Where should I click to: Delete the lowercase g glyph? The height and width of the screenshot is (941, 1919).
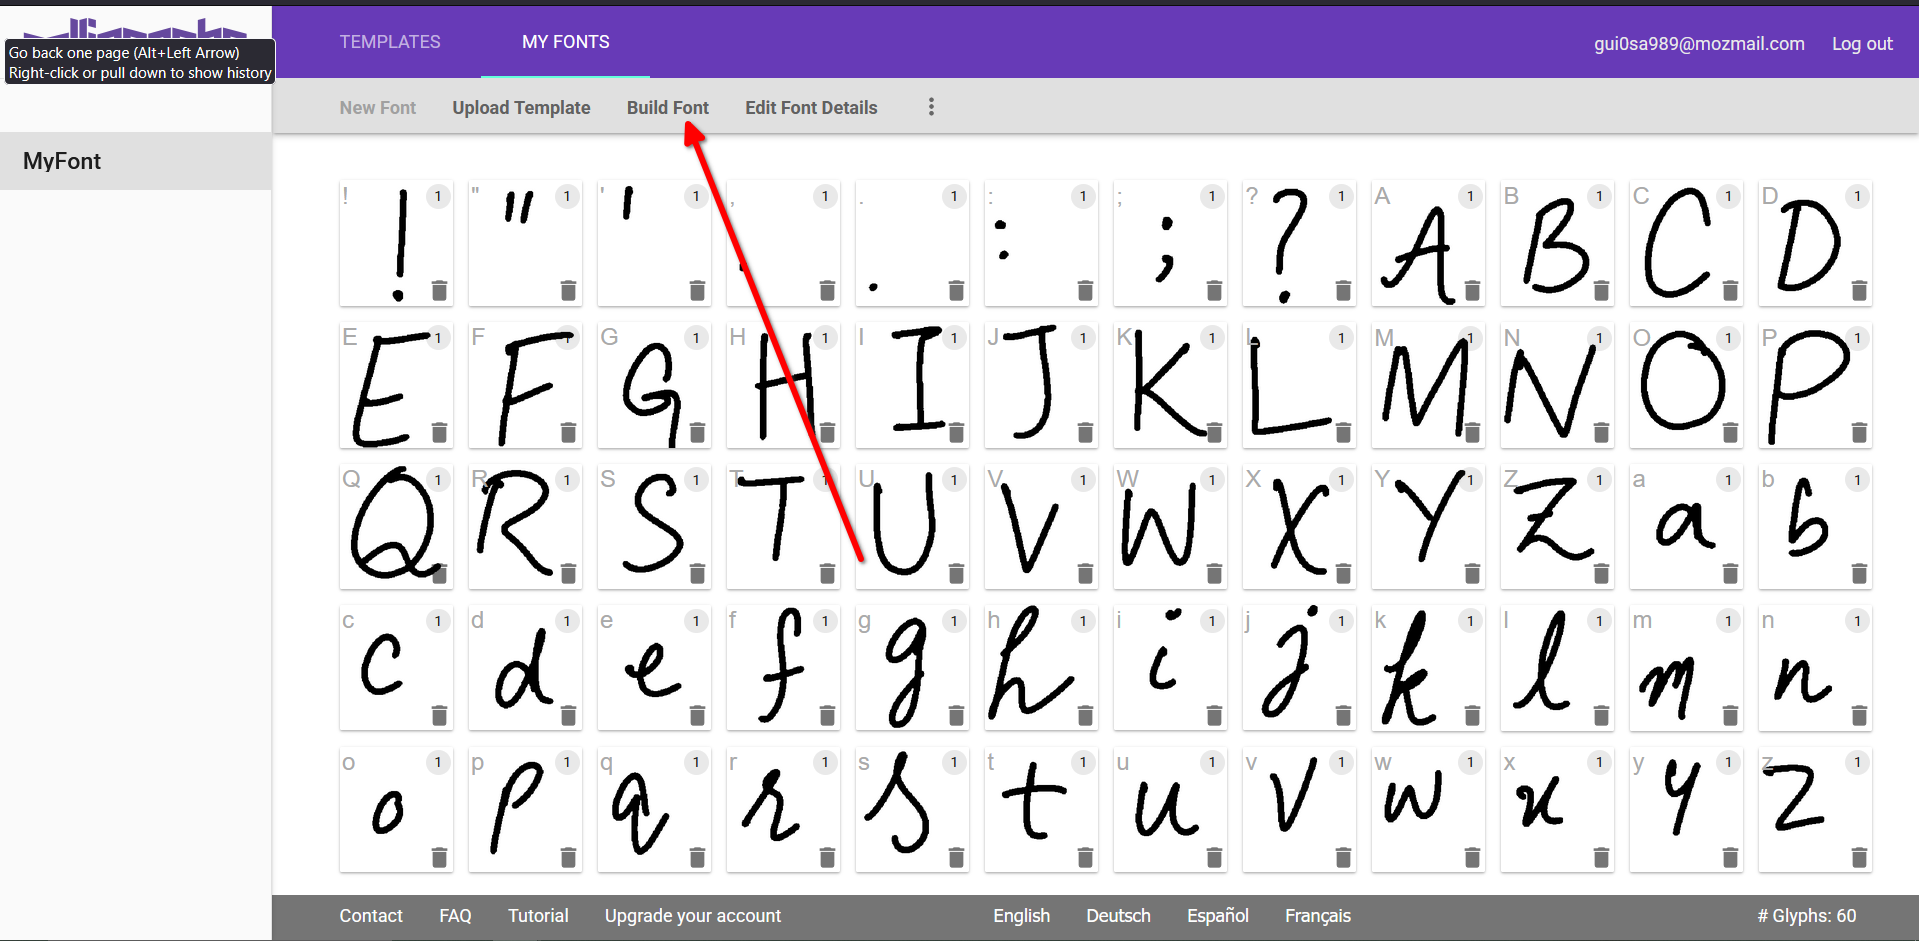(956, 716)
